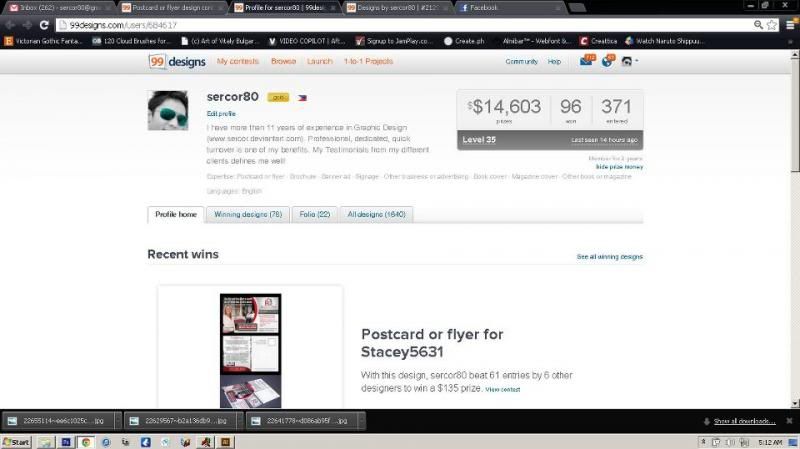Screen dimensions: 800x449
Task: Open Art of Vitaly Bulgarov bookmark
Action: click(x=218, y=41)
